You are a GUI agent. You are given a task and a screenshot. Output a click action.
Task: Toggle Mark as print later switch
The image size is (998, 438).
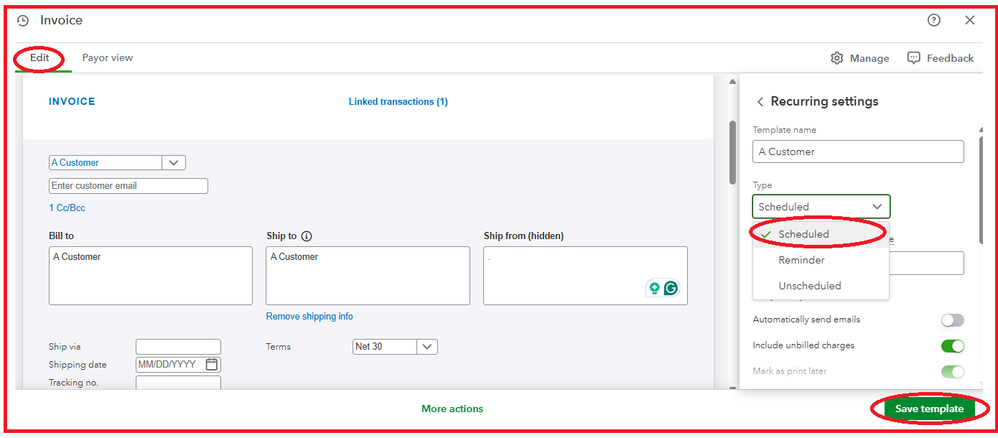pyautogui.click(x=952, y=372)
